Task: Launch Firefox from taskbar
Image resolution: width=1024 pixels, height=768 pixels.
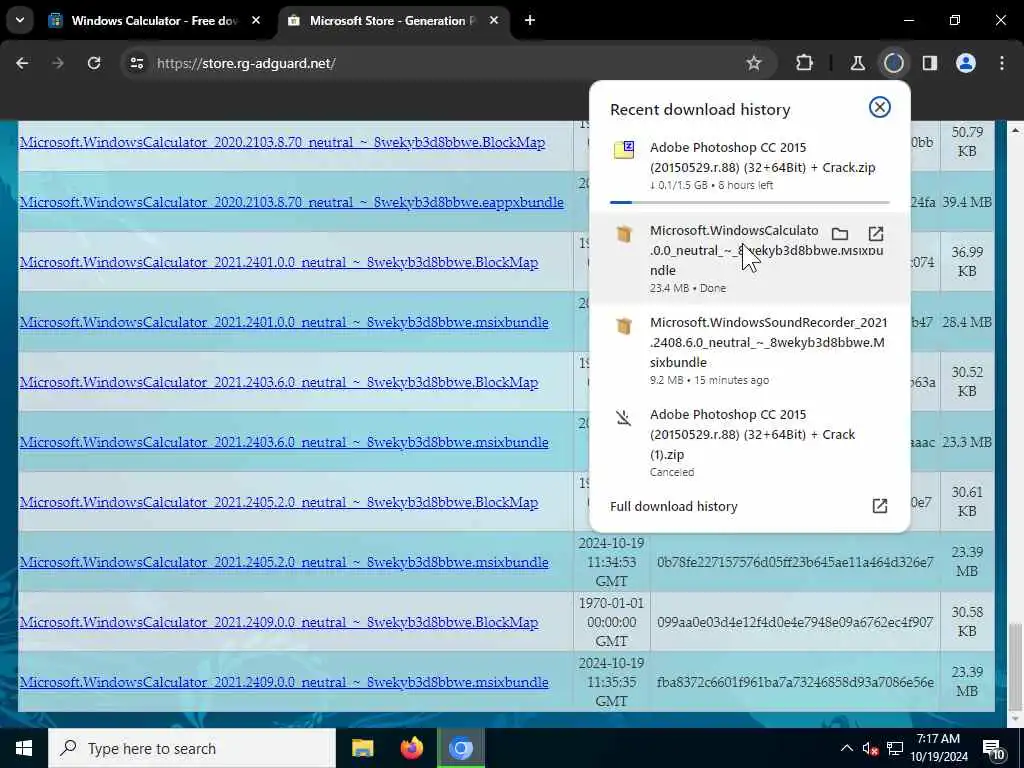Action: click(x=411, y=748)
